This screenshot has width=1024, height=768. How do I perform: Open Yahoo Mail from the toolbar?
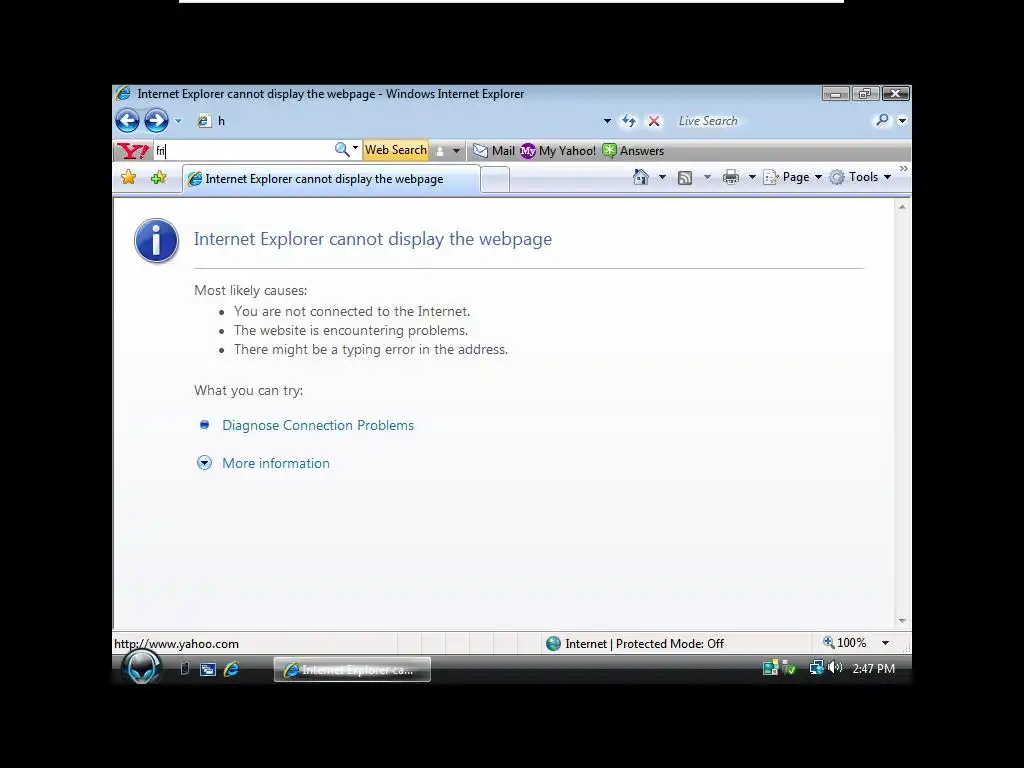coord(494,151)
